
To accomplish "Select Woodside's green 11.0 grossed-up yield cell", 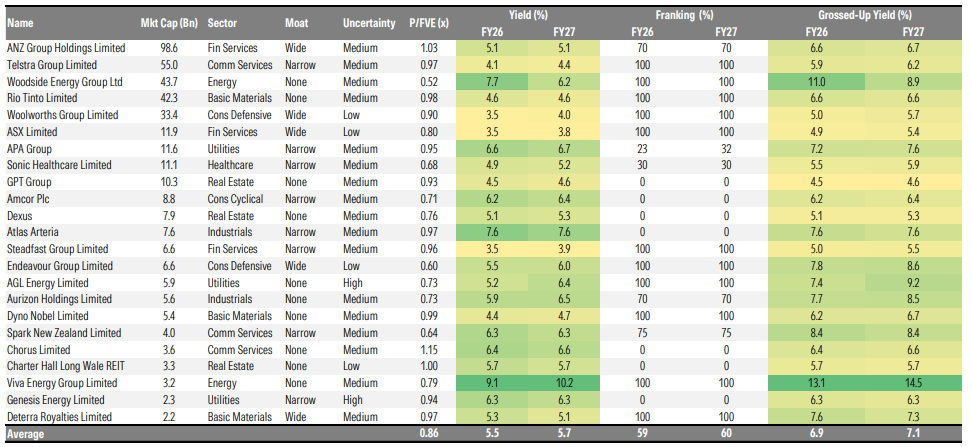I will point(815,81).
